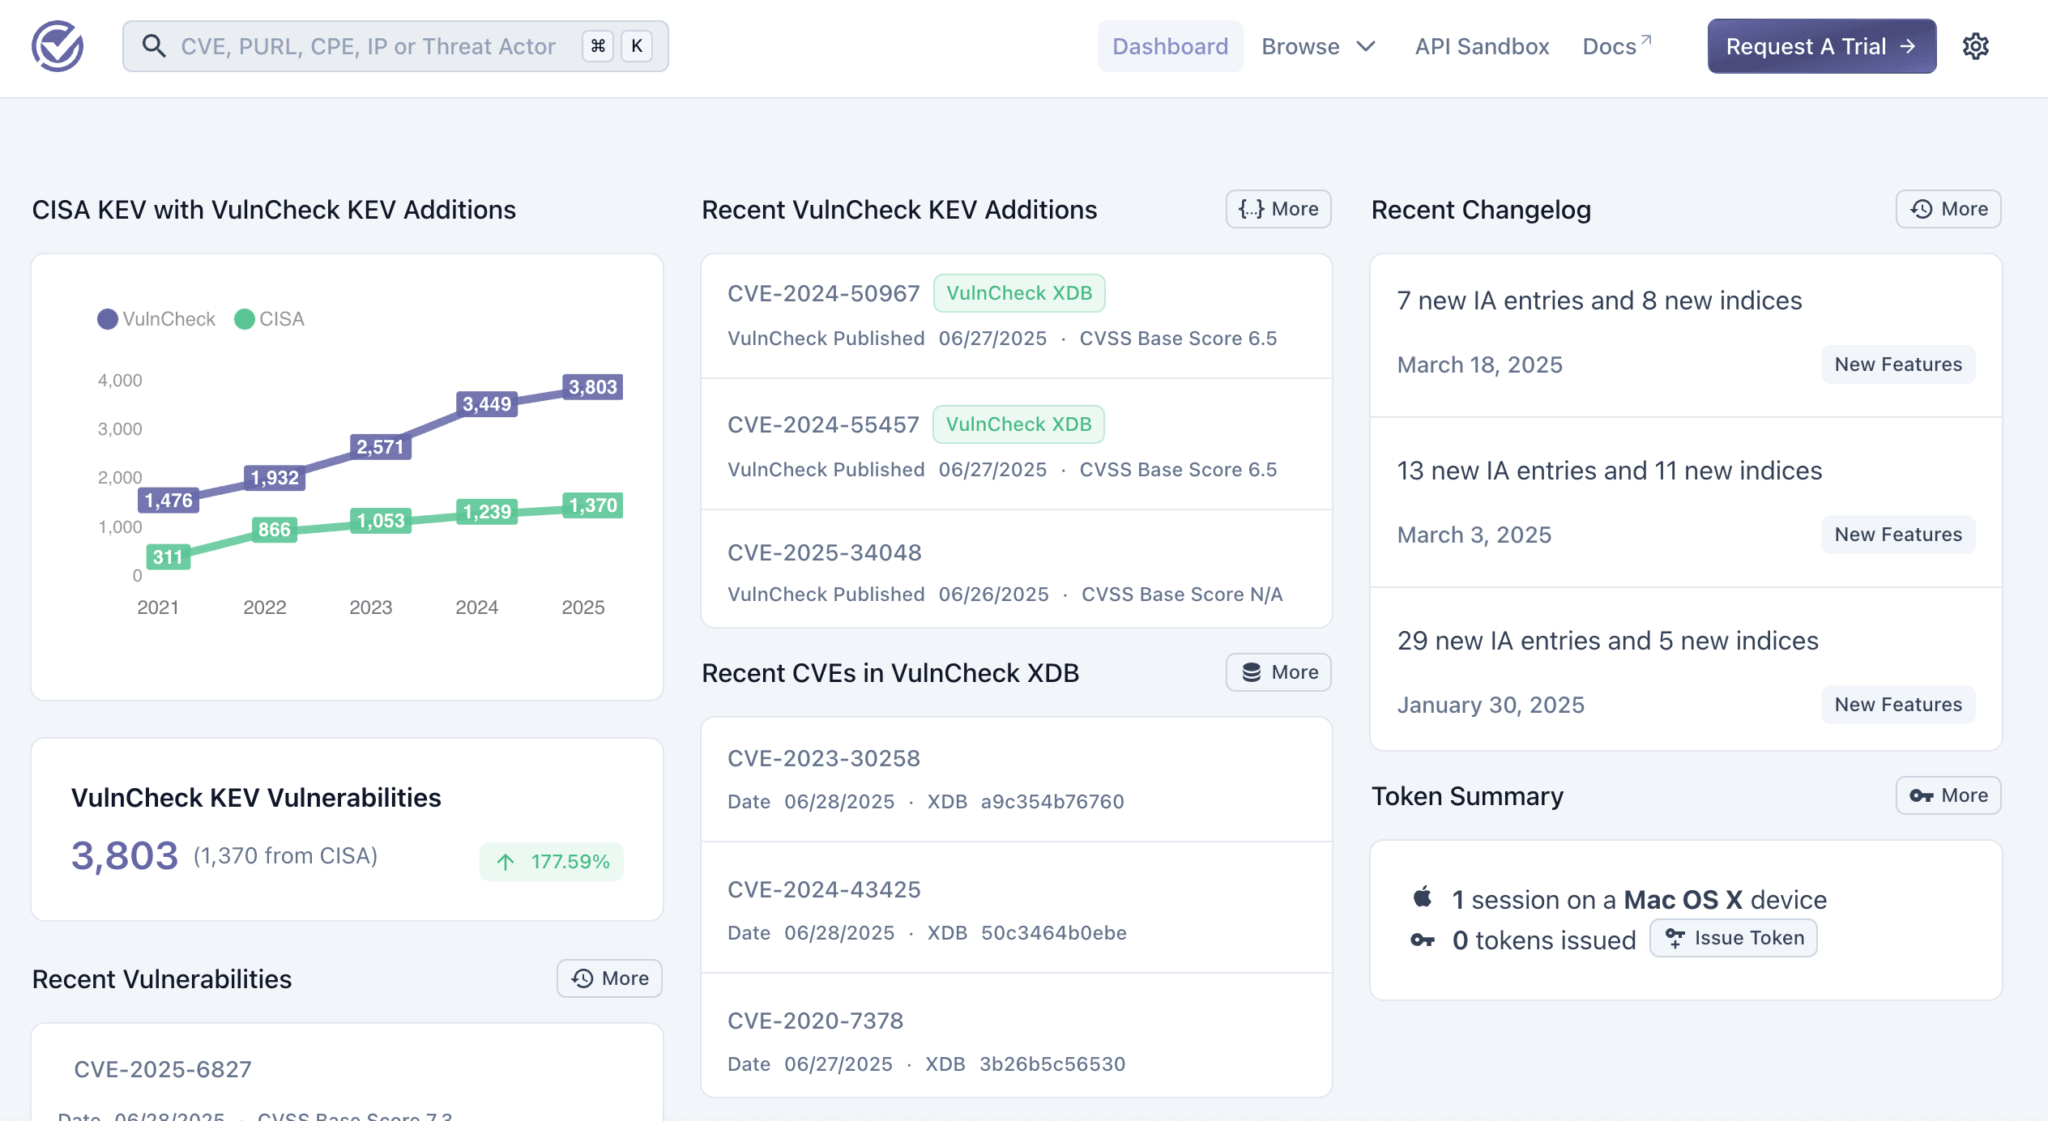
Task: Focus the CVE, PURL, CPE search field
Action: pyautogui.click(x=368, y=46)
